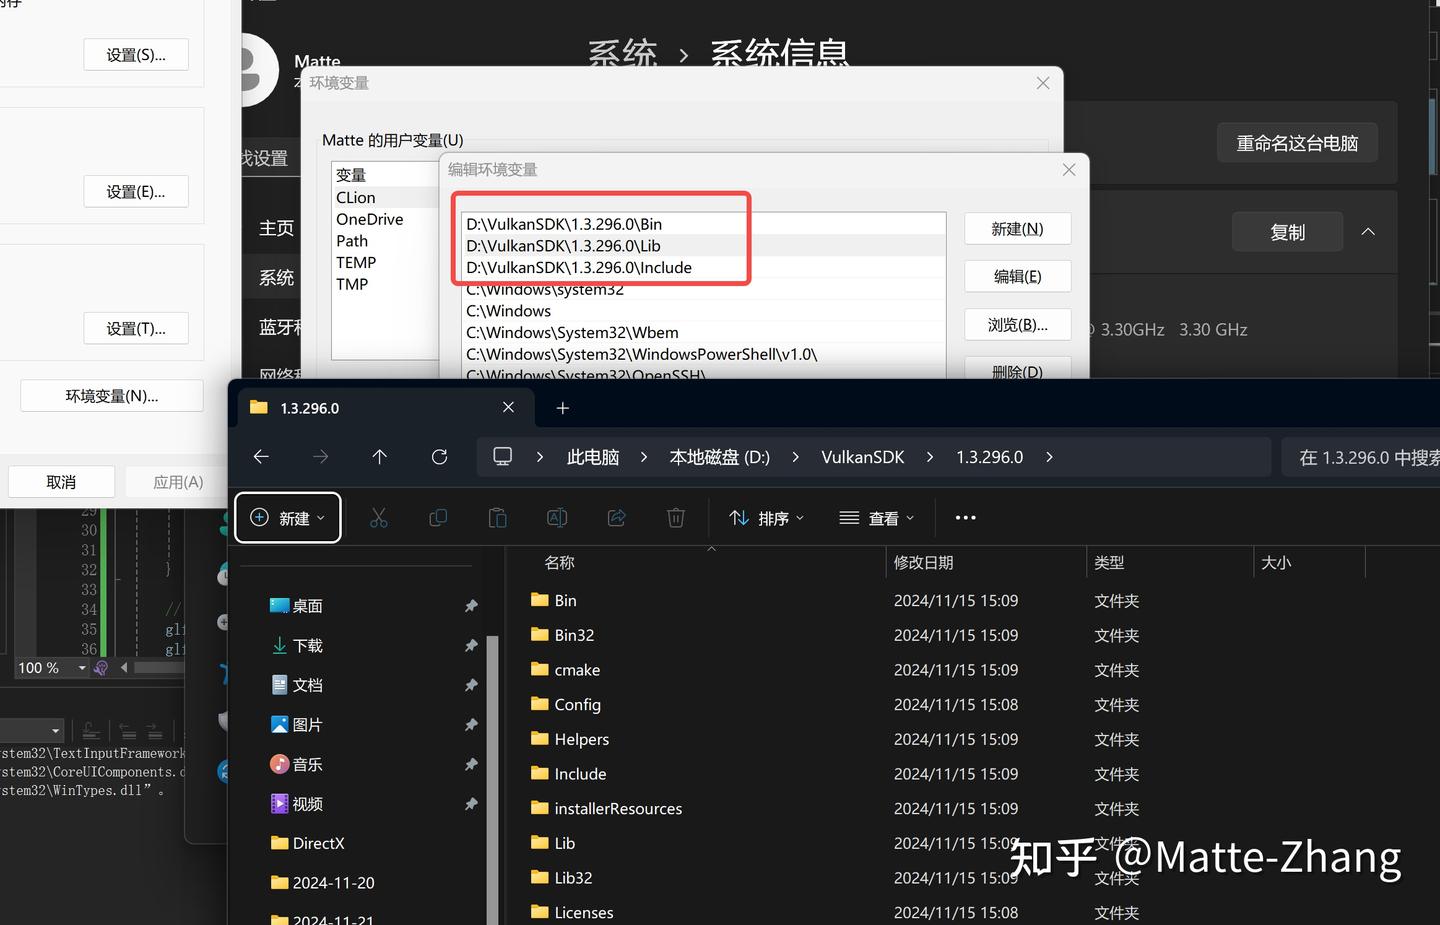
Task: Select the Rename icon
Action: [557, 518]
